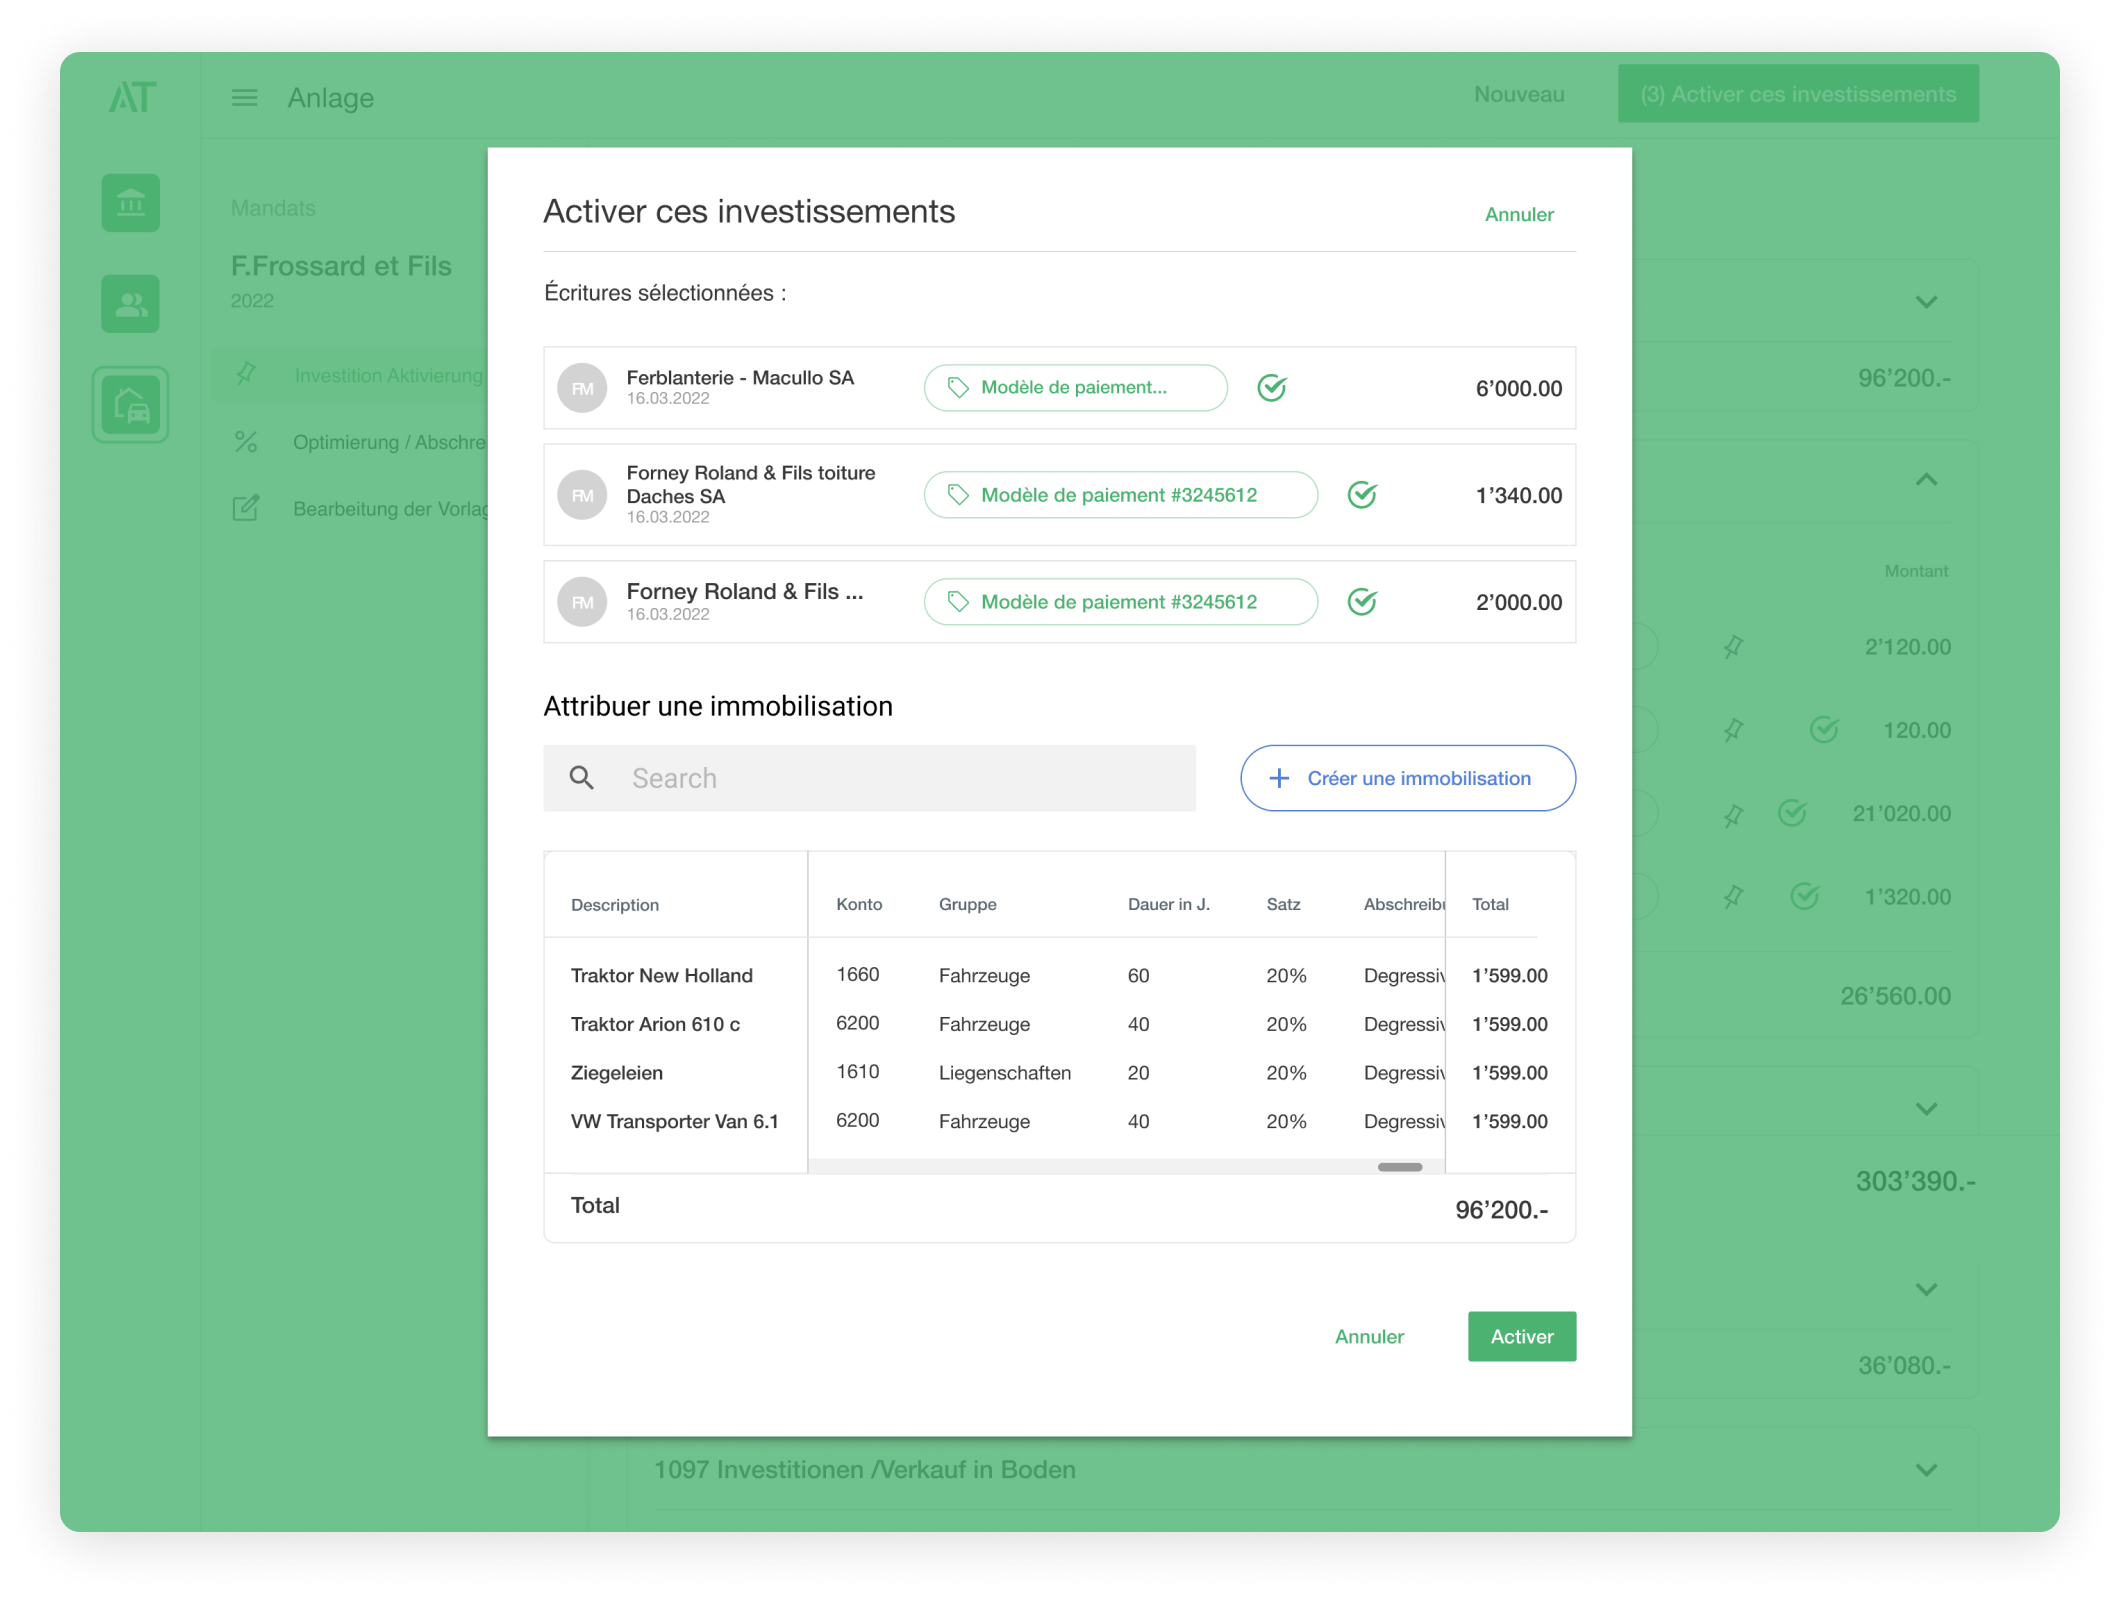Select the Traktor New Holland row
The height and width of the screenshot is (1600, 2120).
(x=1060, y=975)
